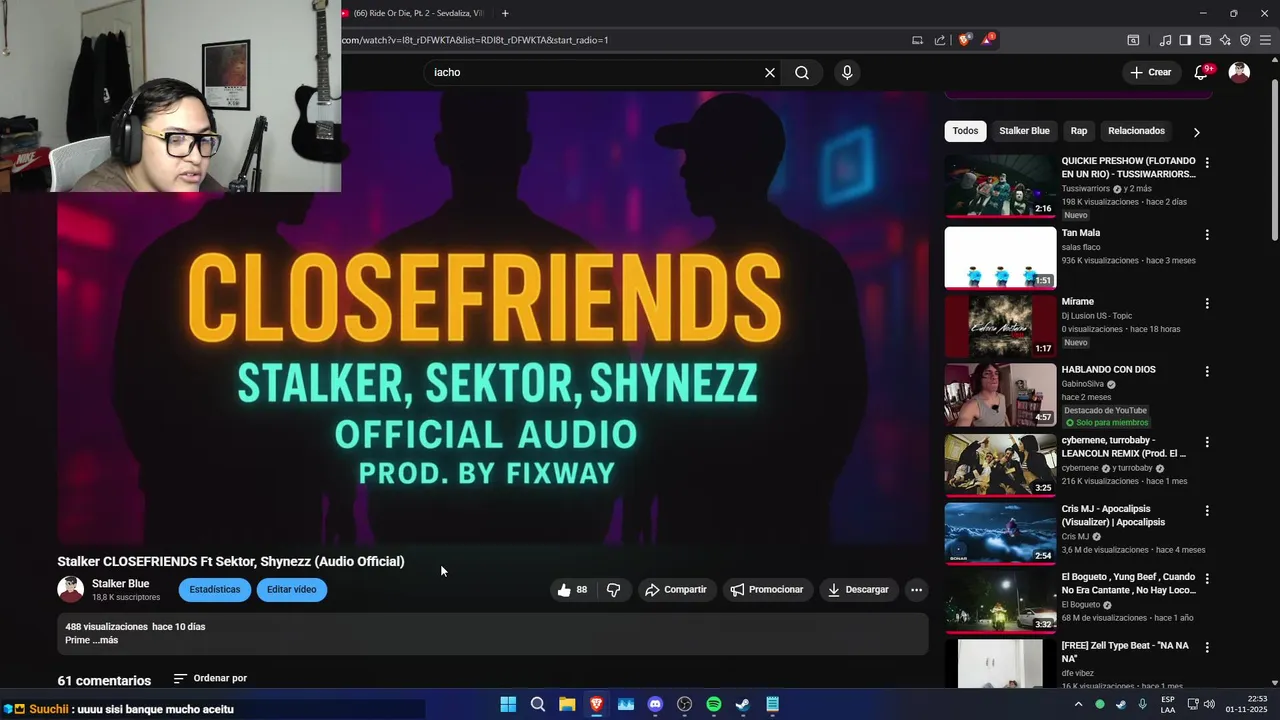This screenshot has height=720, width=1280.
Task: Click the YouTube search input field
Action: tap(595, 72)
